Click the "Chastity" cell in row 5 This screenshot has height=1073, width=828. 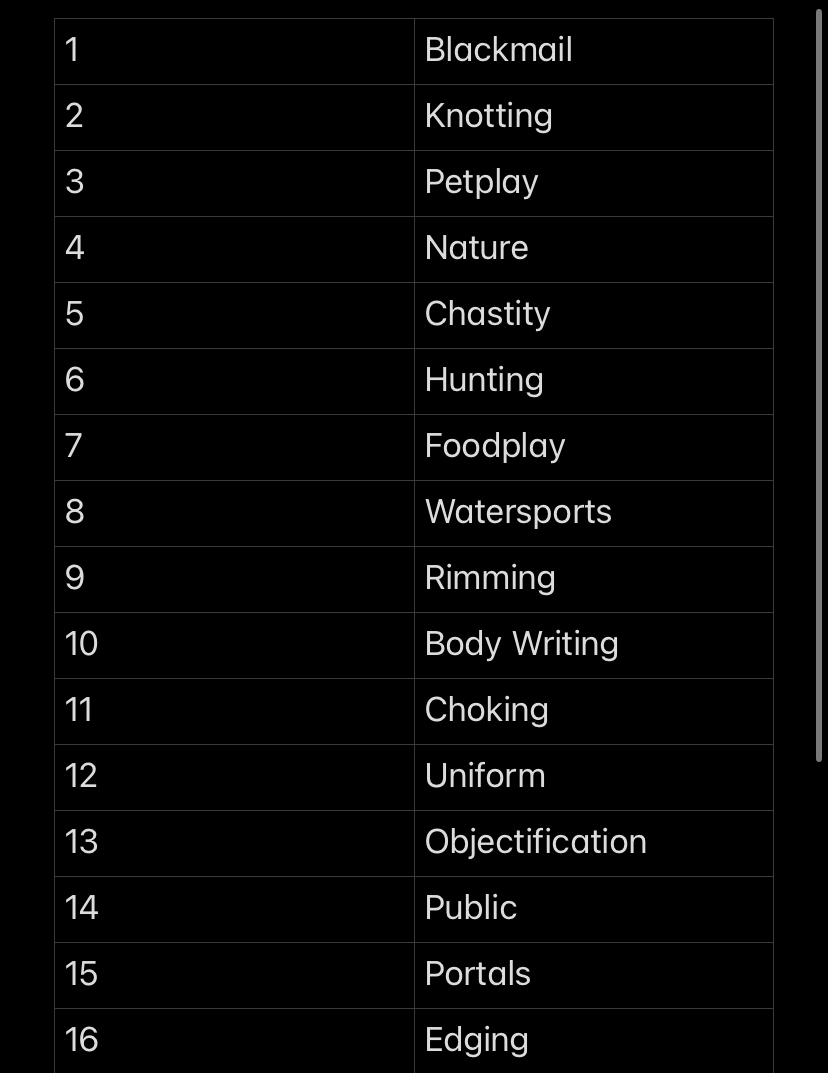tap(487, 314)
